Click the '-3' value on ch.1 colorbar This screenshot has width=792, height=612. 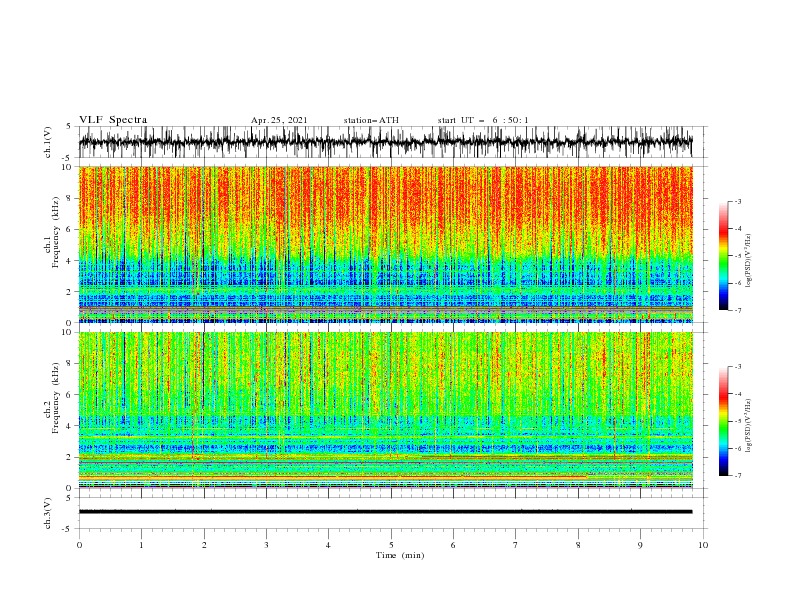point(737,201)
